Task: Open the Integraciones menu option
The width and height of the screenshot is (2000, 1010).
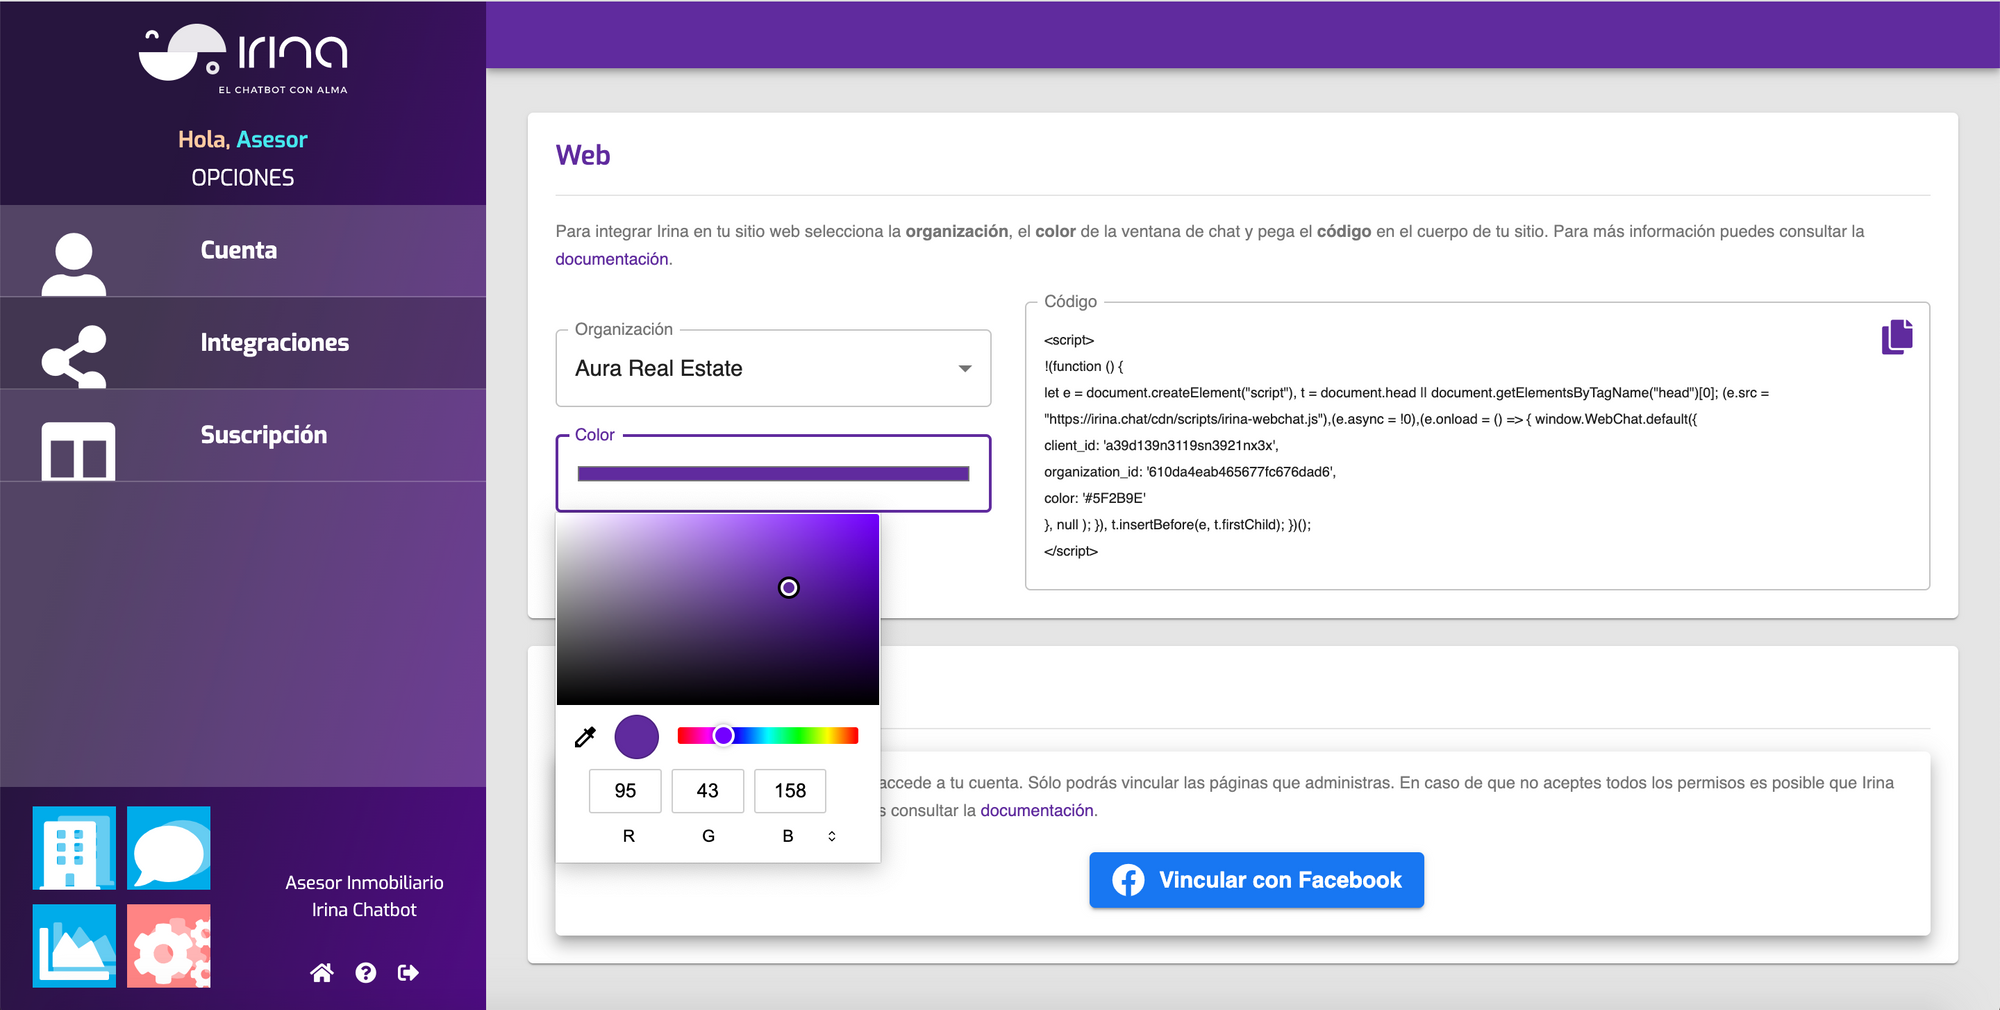Action: [243, 343]
